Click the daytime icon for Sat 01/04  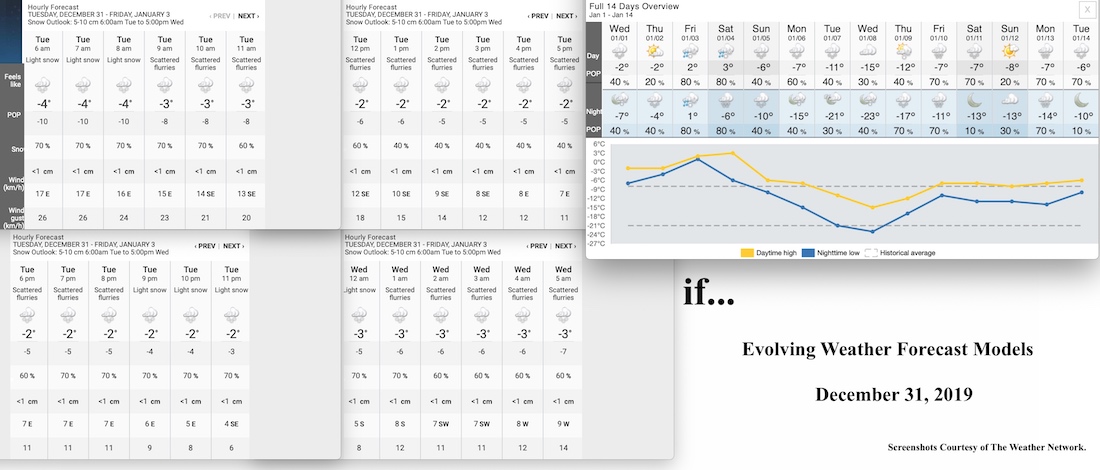[726, 51]
